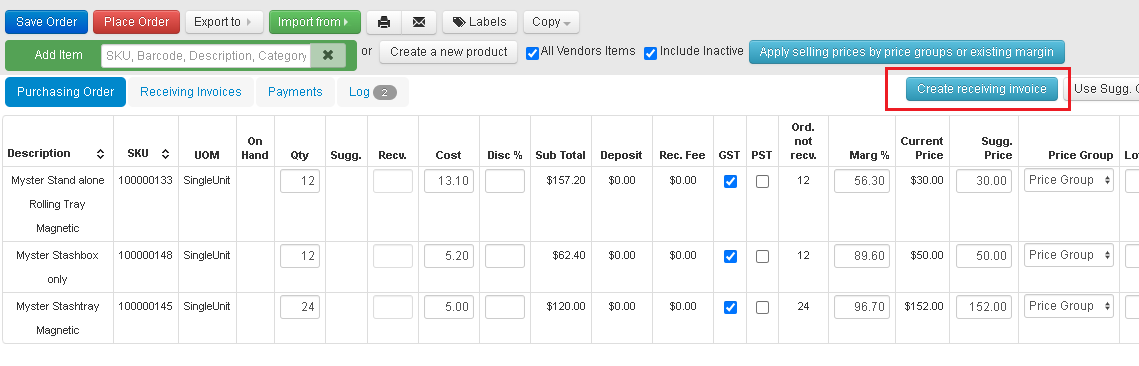Toggle Include Inactive checkbox
The height and width of the screenshot is (366, 1139).
coord(650,53)
